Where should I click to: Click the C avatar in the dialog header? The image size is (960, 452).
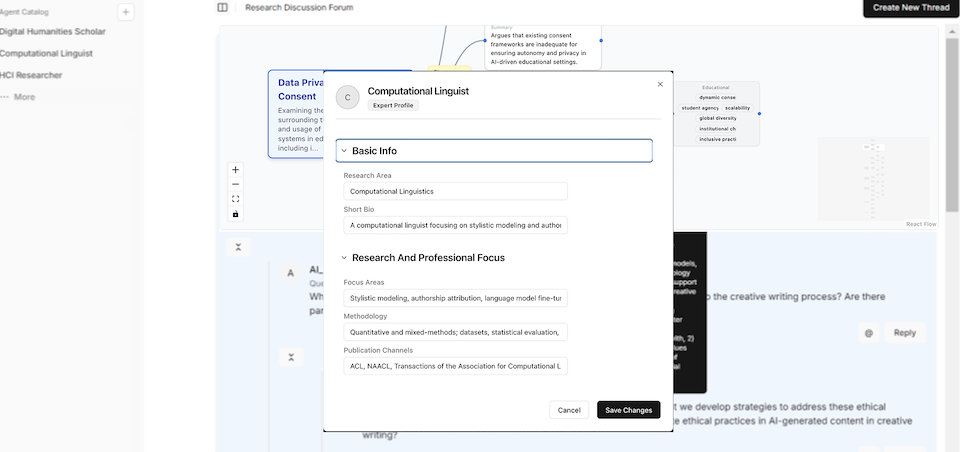coord(348,97)
